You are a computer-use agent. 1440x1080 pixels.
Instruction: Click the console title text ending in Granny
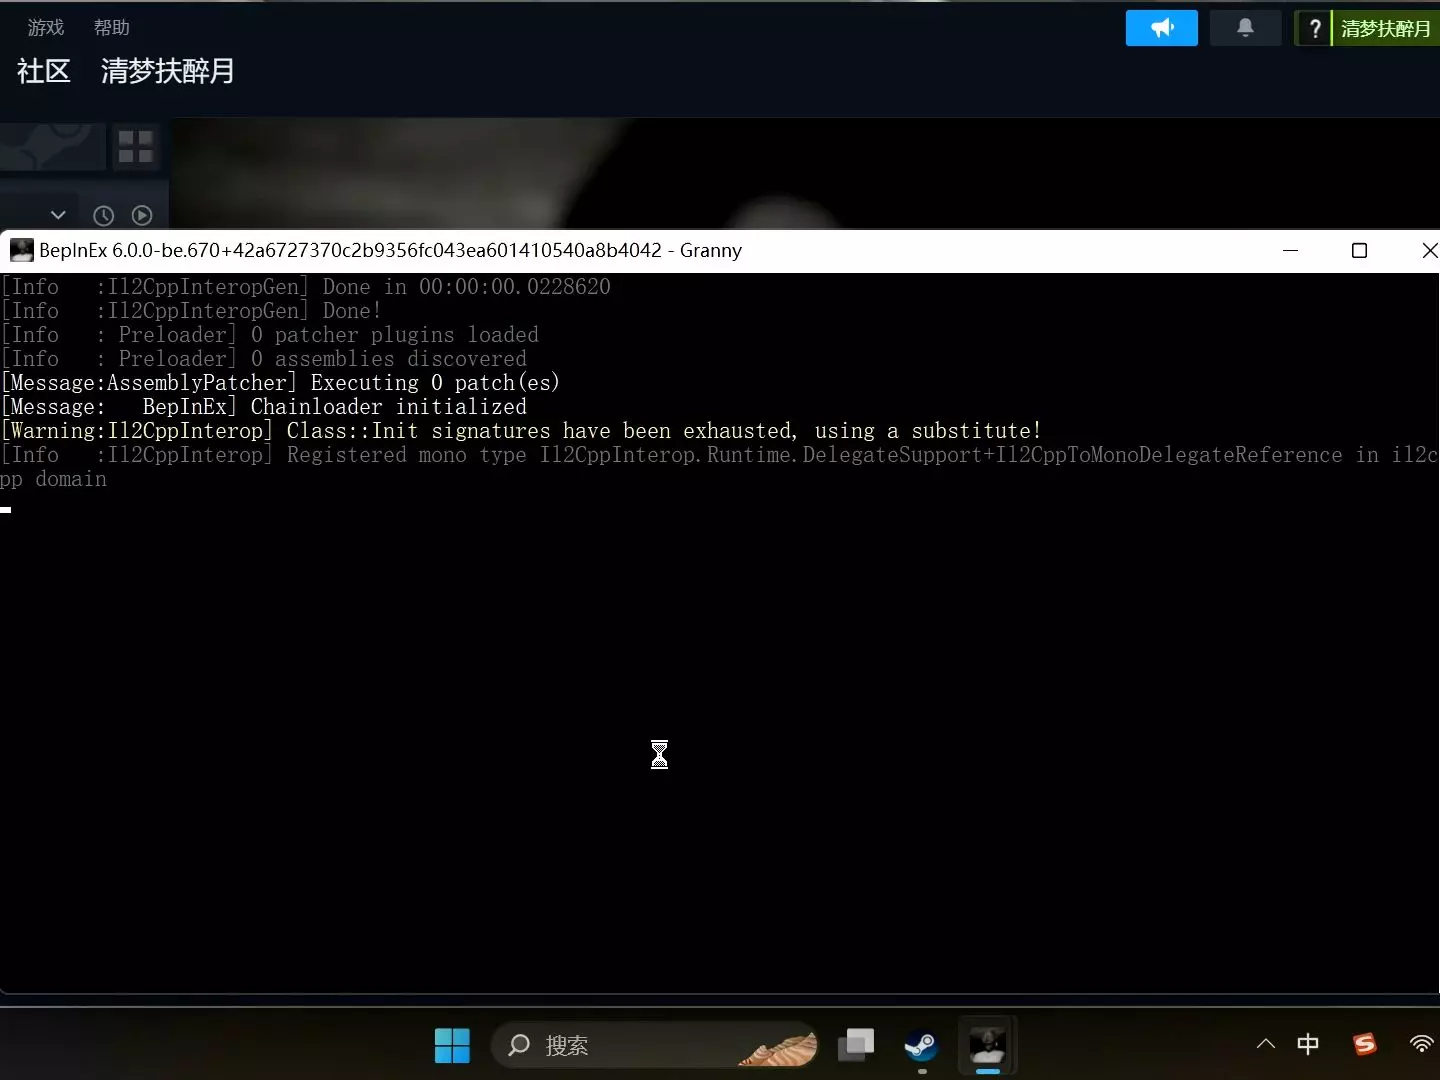[391, 250]
